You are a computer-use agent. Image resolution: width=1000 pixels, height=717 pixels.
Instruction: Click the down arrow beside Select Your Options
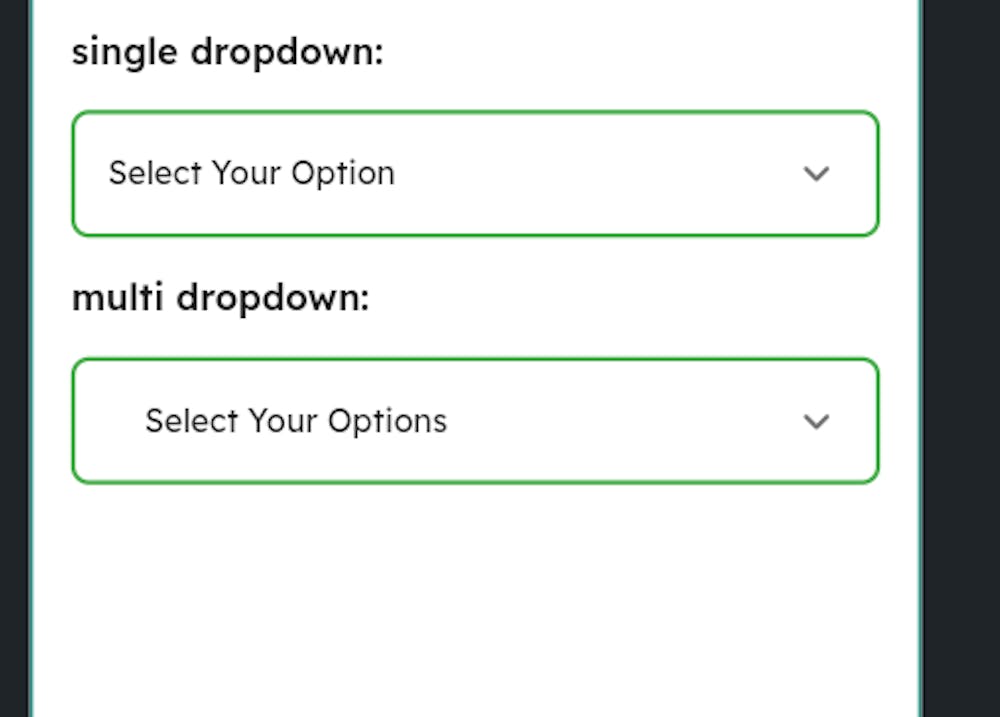pos(816,421)
